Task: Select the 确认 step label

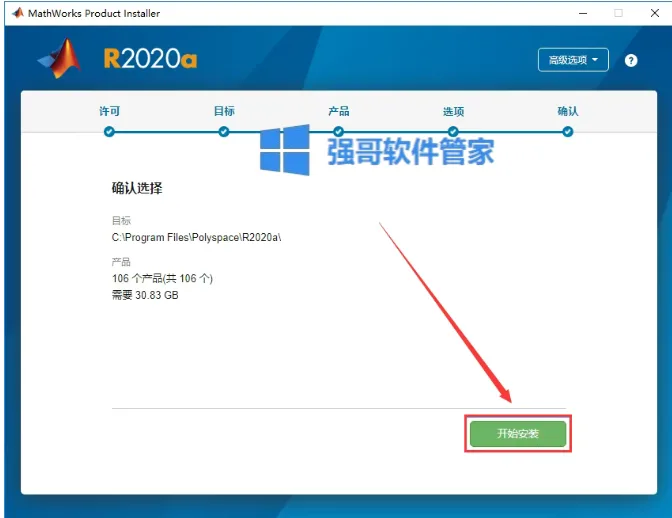Action: pyautogui.click(x=568, y=111)
